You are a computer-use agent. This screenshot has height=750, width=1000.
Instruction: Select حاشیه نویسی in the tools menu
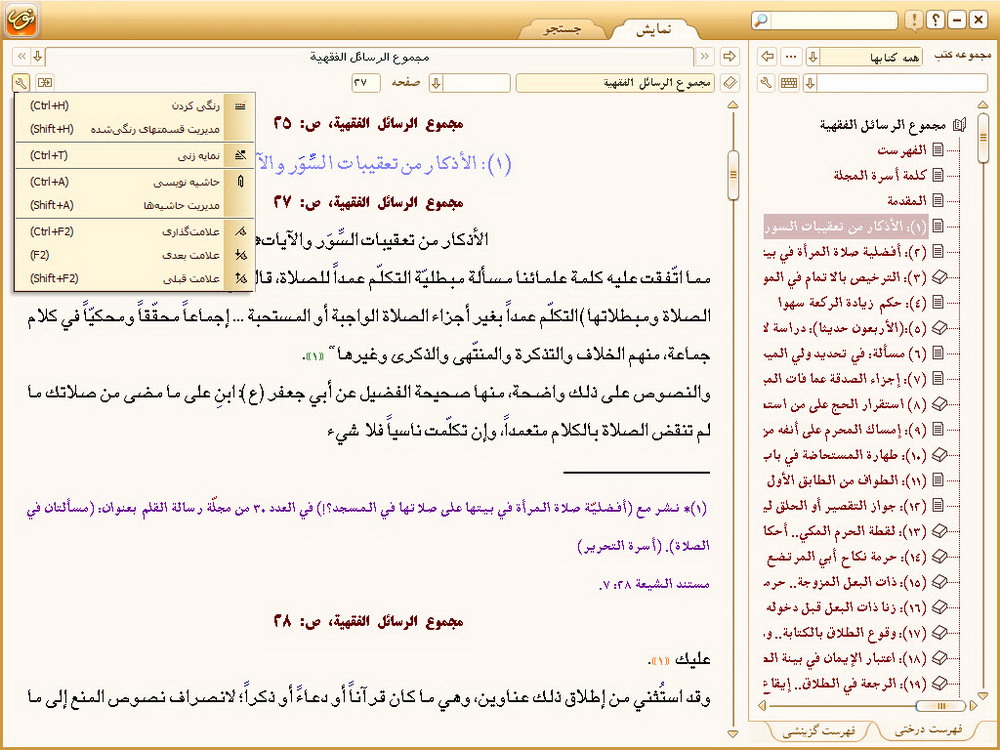coord(135,182)
